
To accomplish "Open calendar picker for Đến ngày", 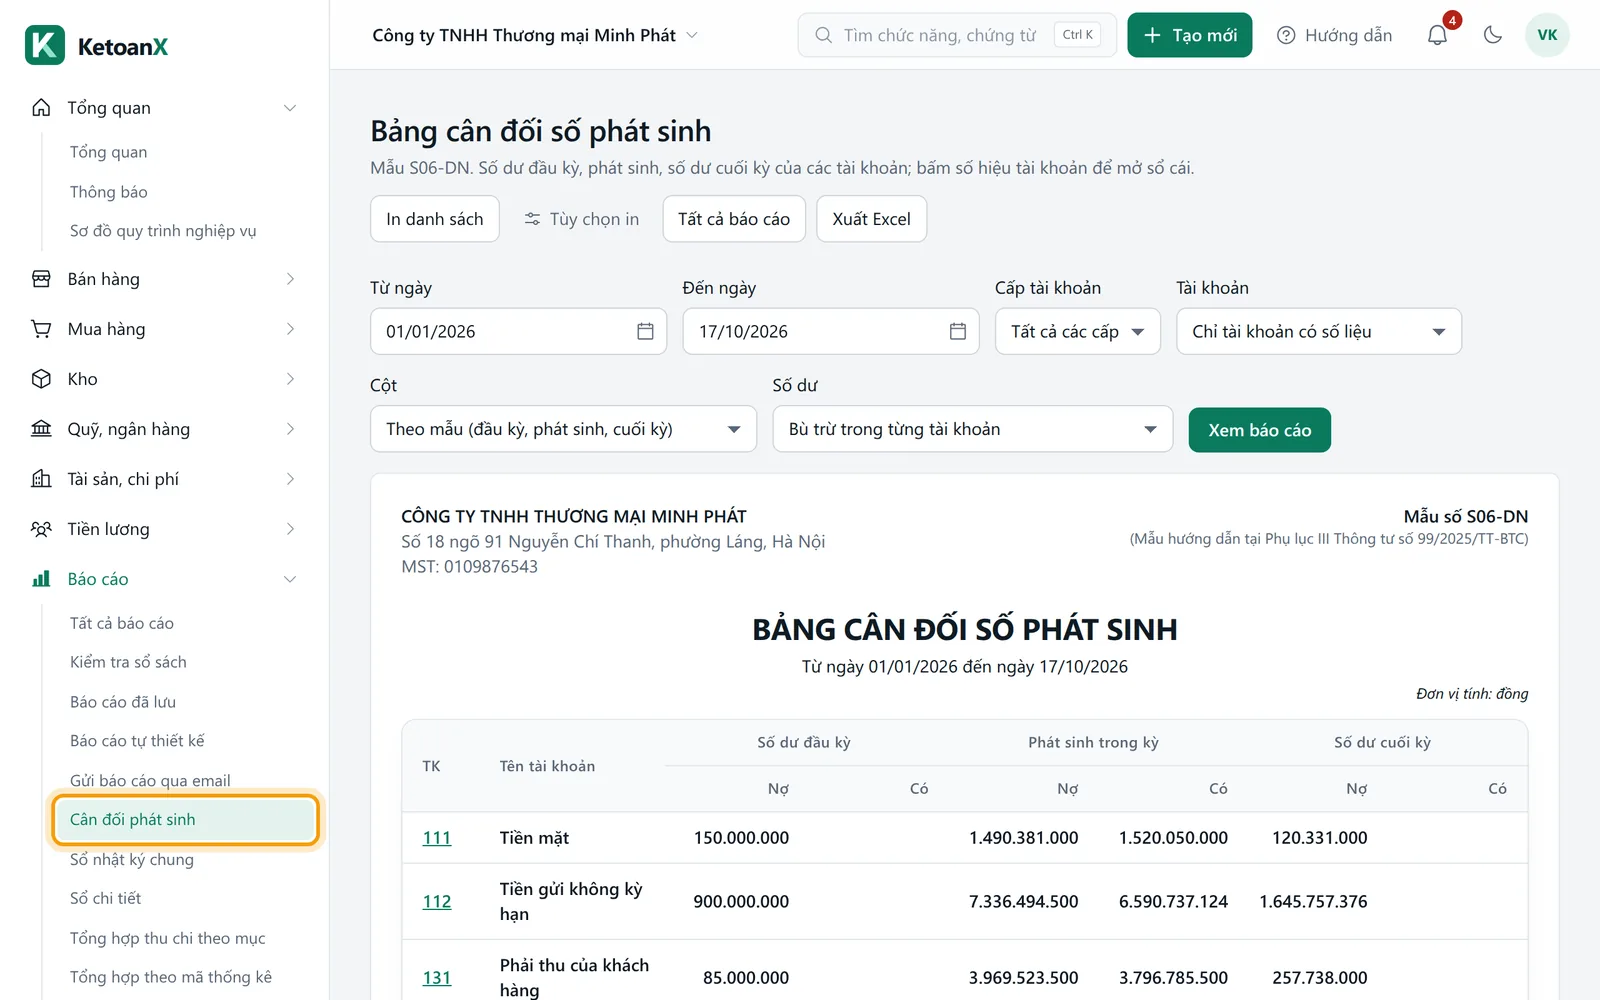I will pos(957,331).
